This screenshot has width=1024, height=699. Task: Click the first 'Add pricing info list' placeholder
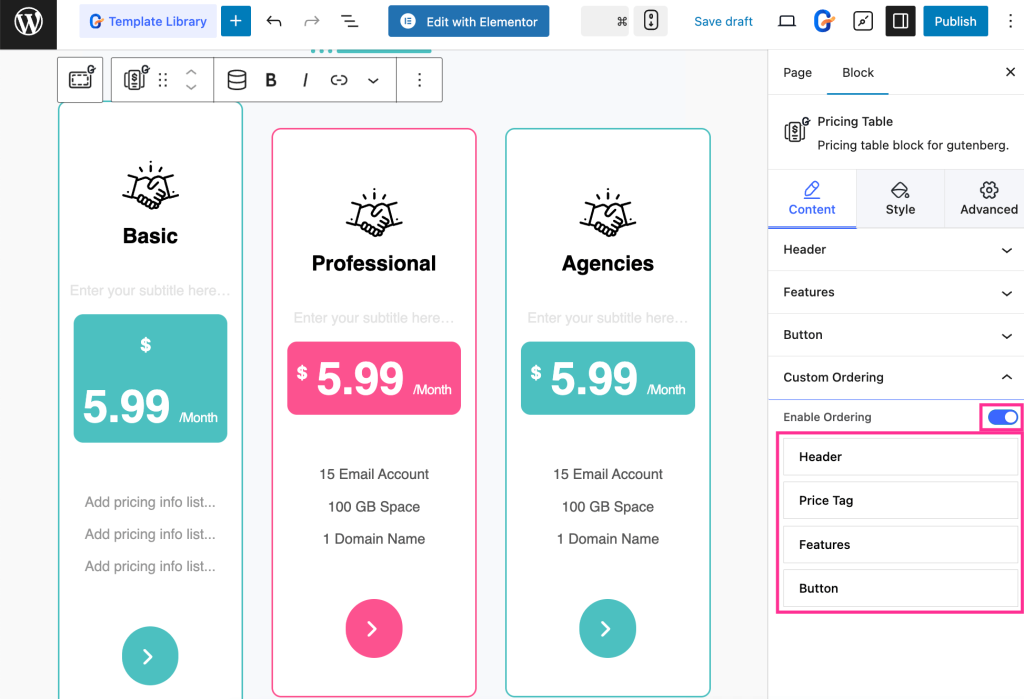pyautogui.click(x=150, y=502)
